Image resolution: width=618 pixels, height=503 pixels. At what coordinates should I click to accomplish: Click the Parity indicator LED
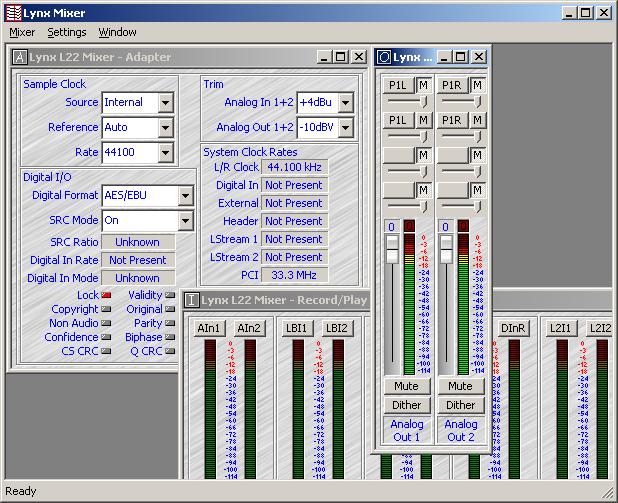click(170, 323)
